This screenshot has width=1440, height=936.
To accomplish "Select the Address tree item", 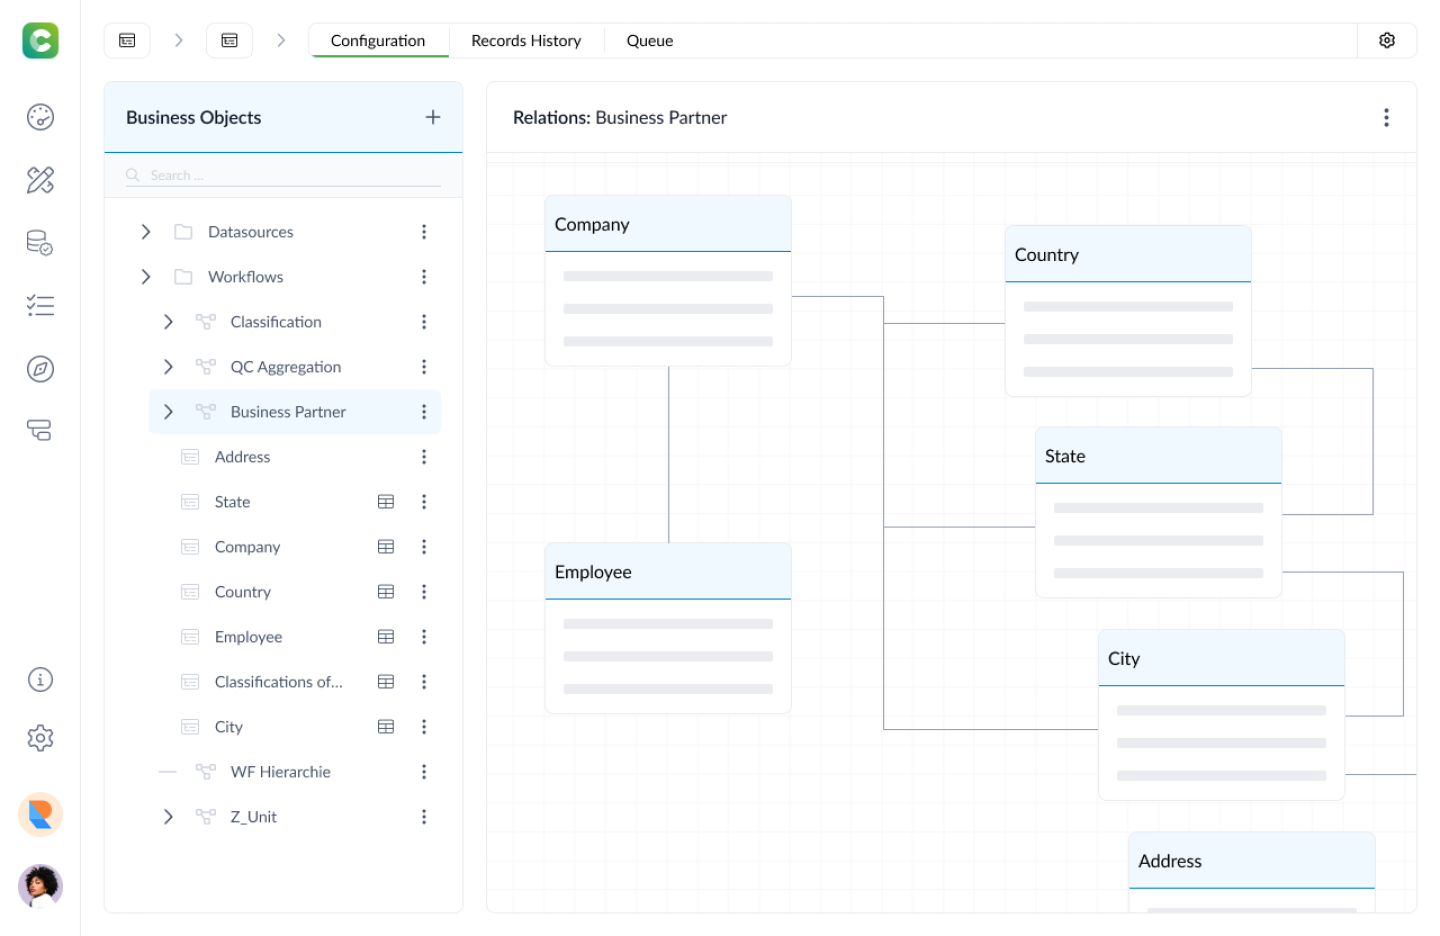I will [242, 457].
